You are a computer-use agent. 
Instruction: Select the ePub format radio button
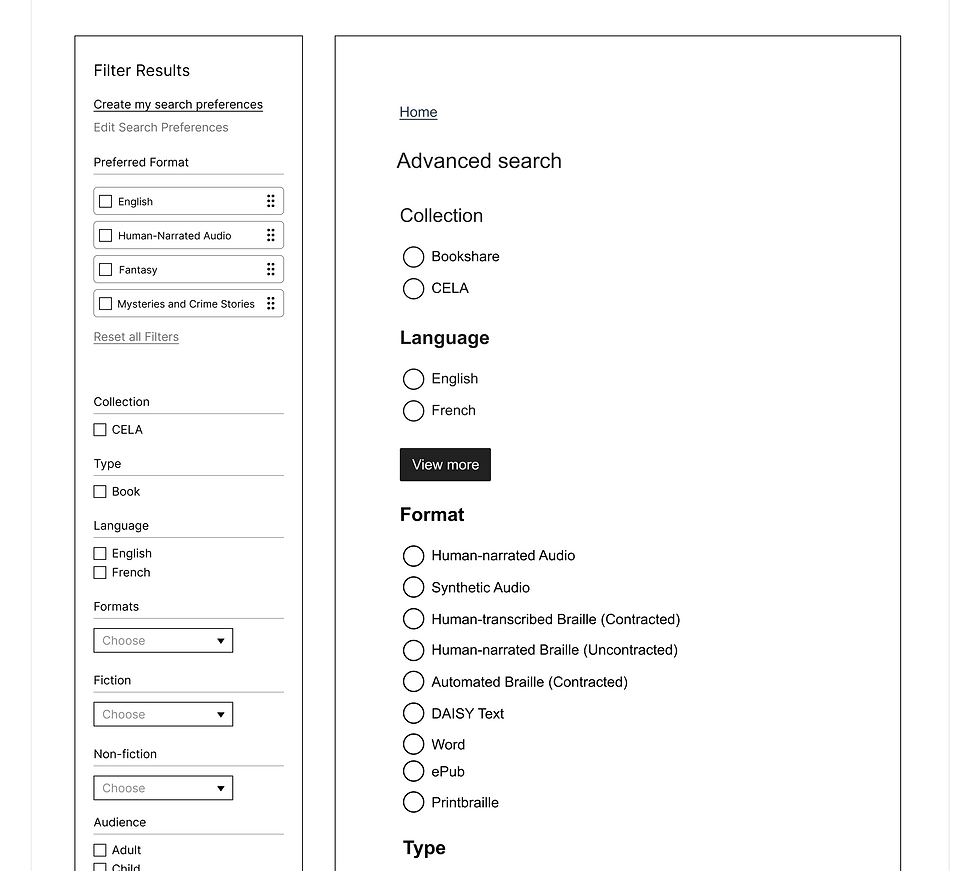point(413,771)
